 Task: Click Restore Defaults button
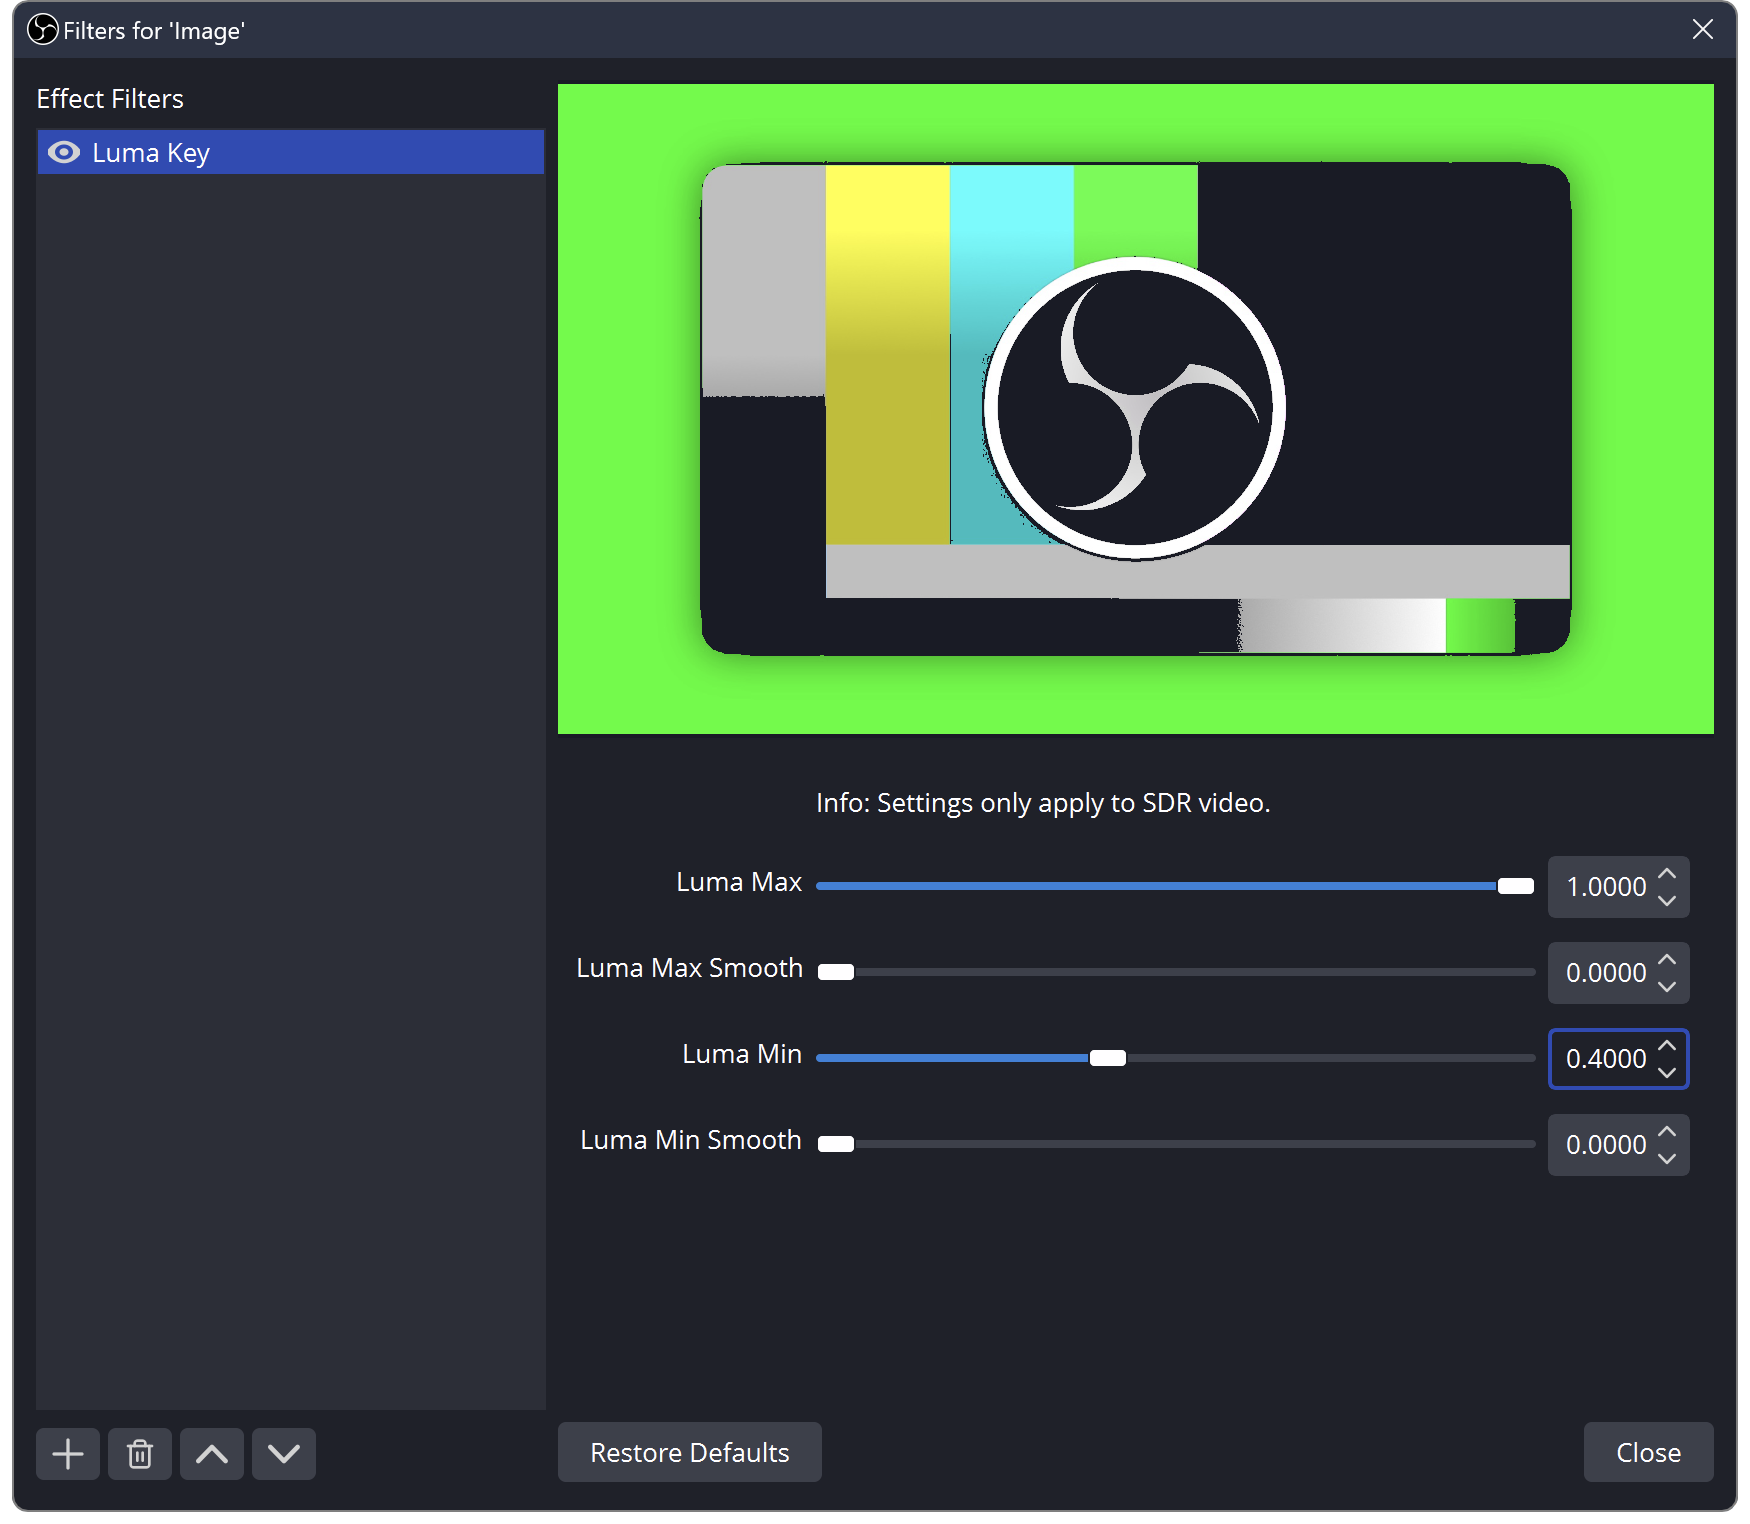point(689,1452)
